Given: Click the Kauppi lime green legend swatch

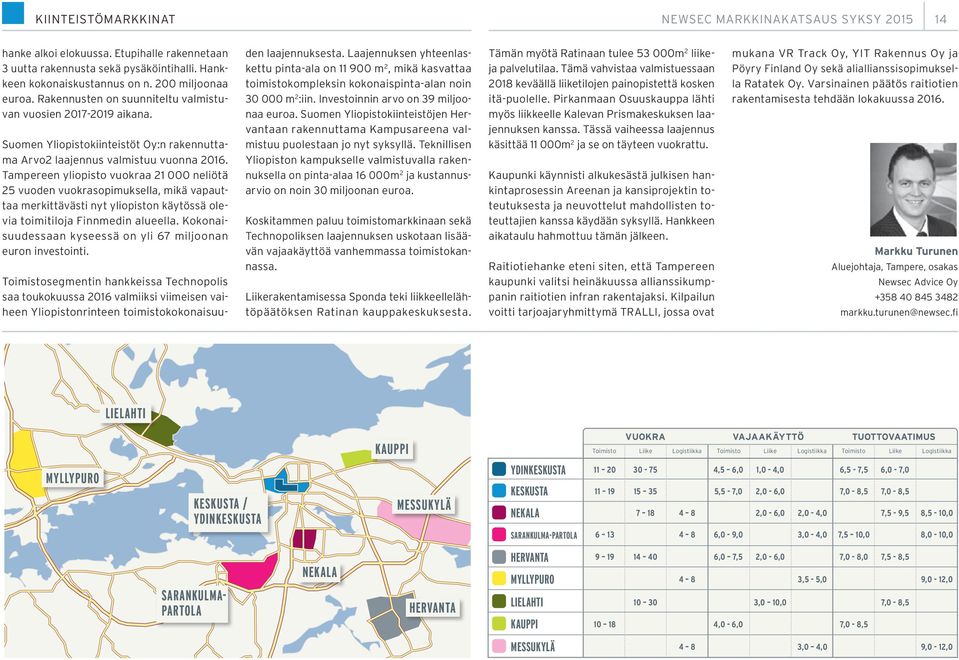Looking at the screenshot, I should (x=499, y=623).
